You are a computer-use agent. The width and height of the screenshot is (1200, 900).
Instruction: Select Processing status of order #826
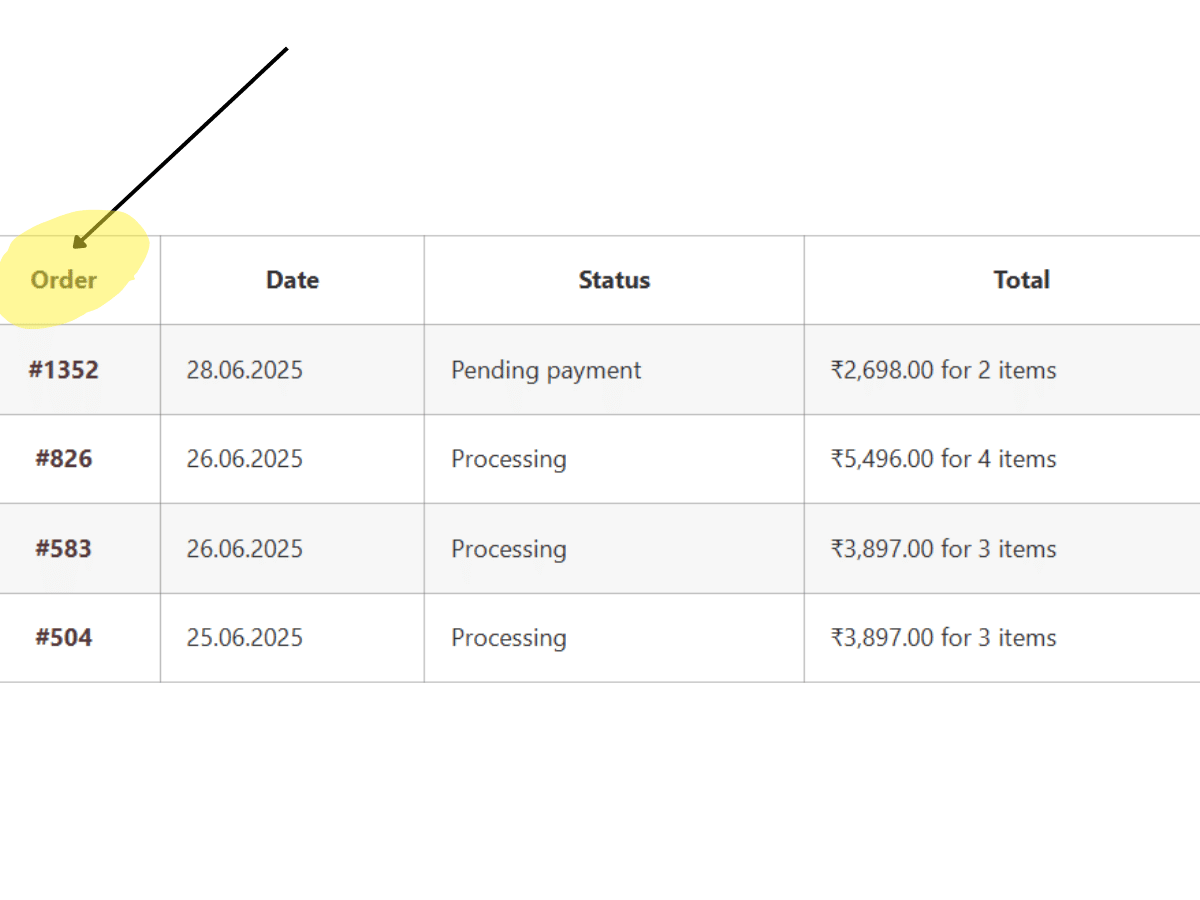click(509, 460)
